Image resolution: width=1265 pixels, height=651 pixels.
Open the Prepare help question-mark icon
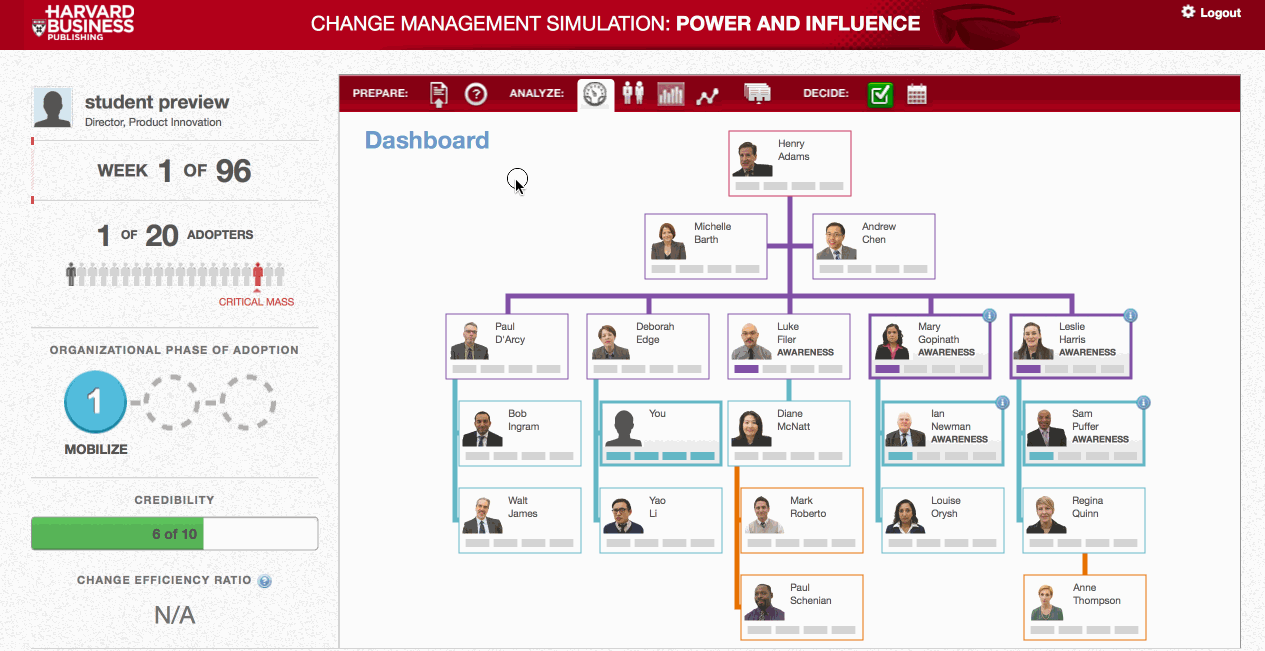point(476,94)
